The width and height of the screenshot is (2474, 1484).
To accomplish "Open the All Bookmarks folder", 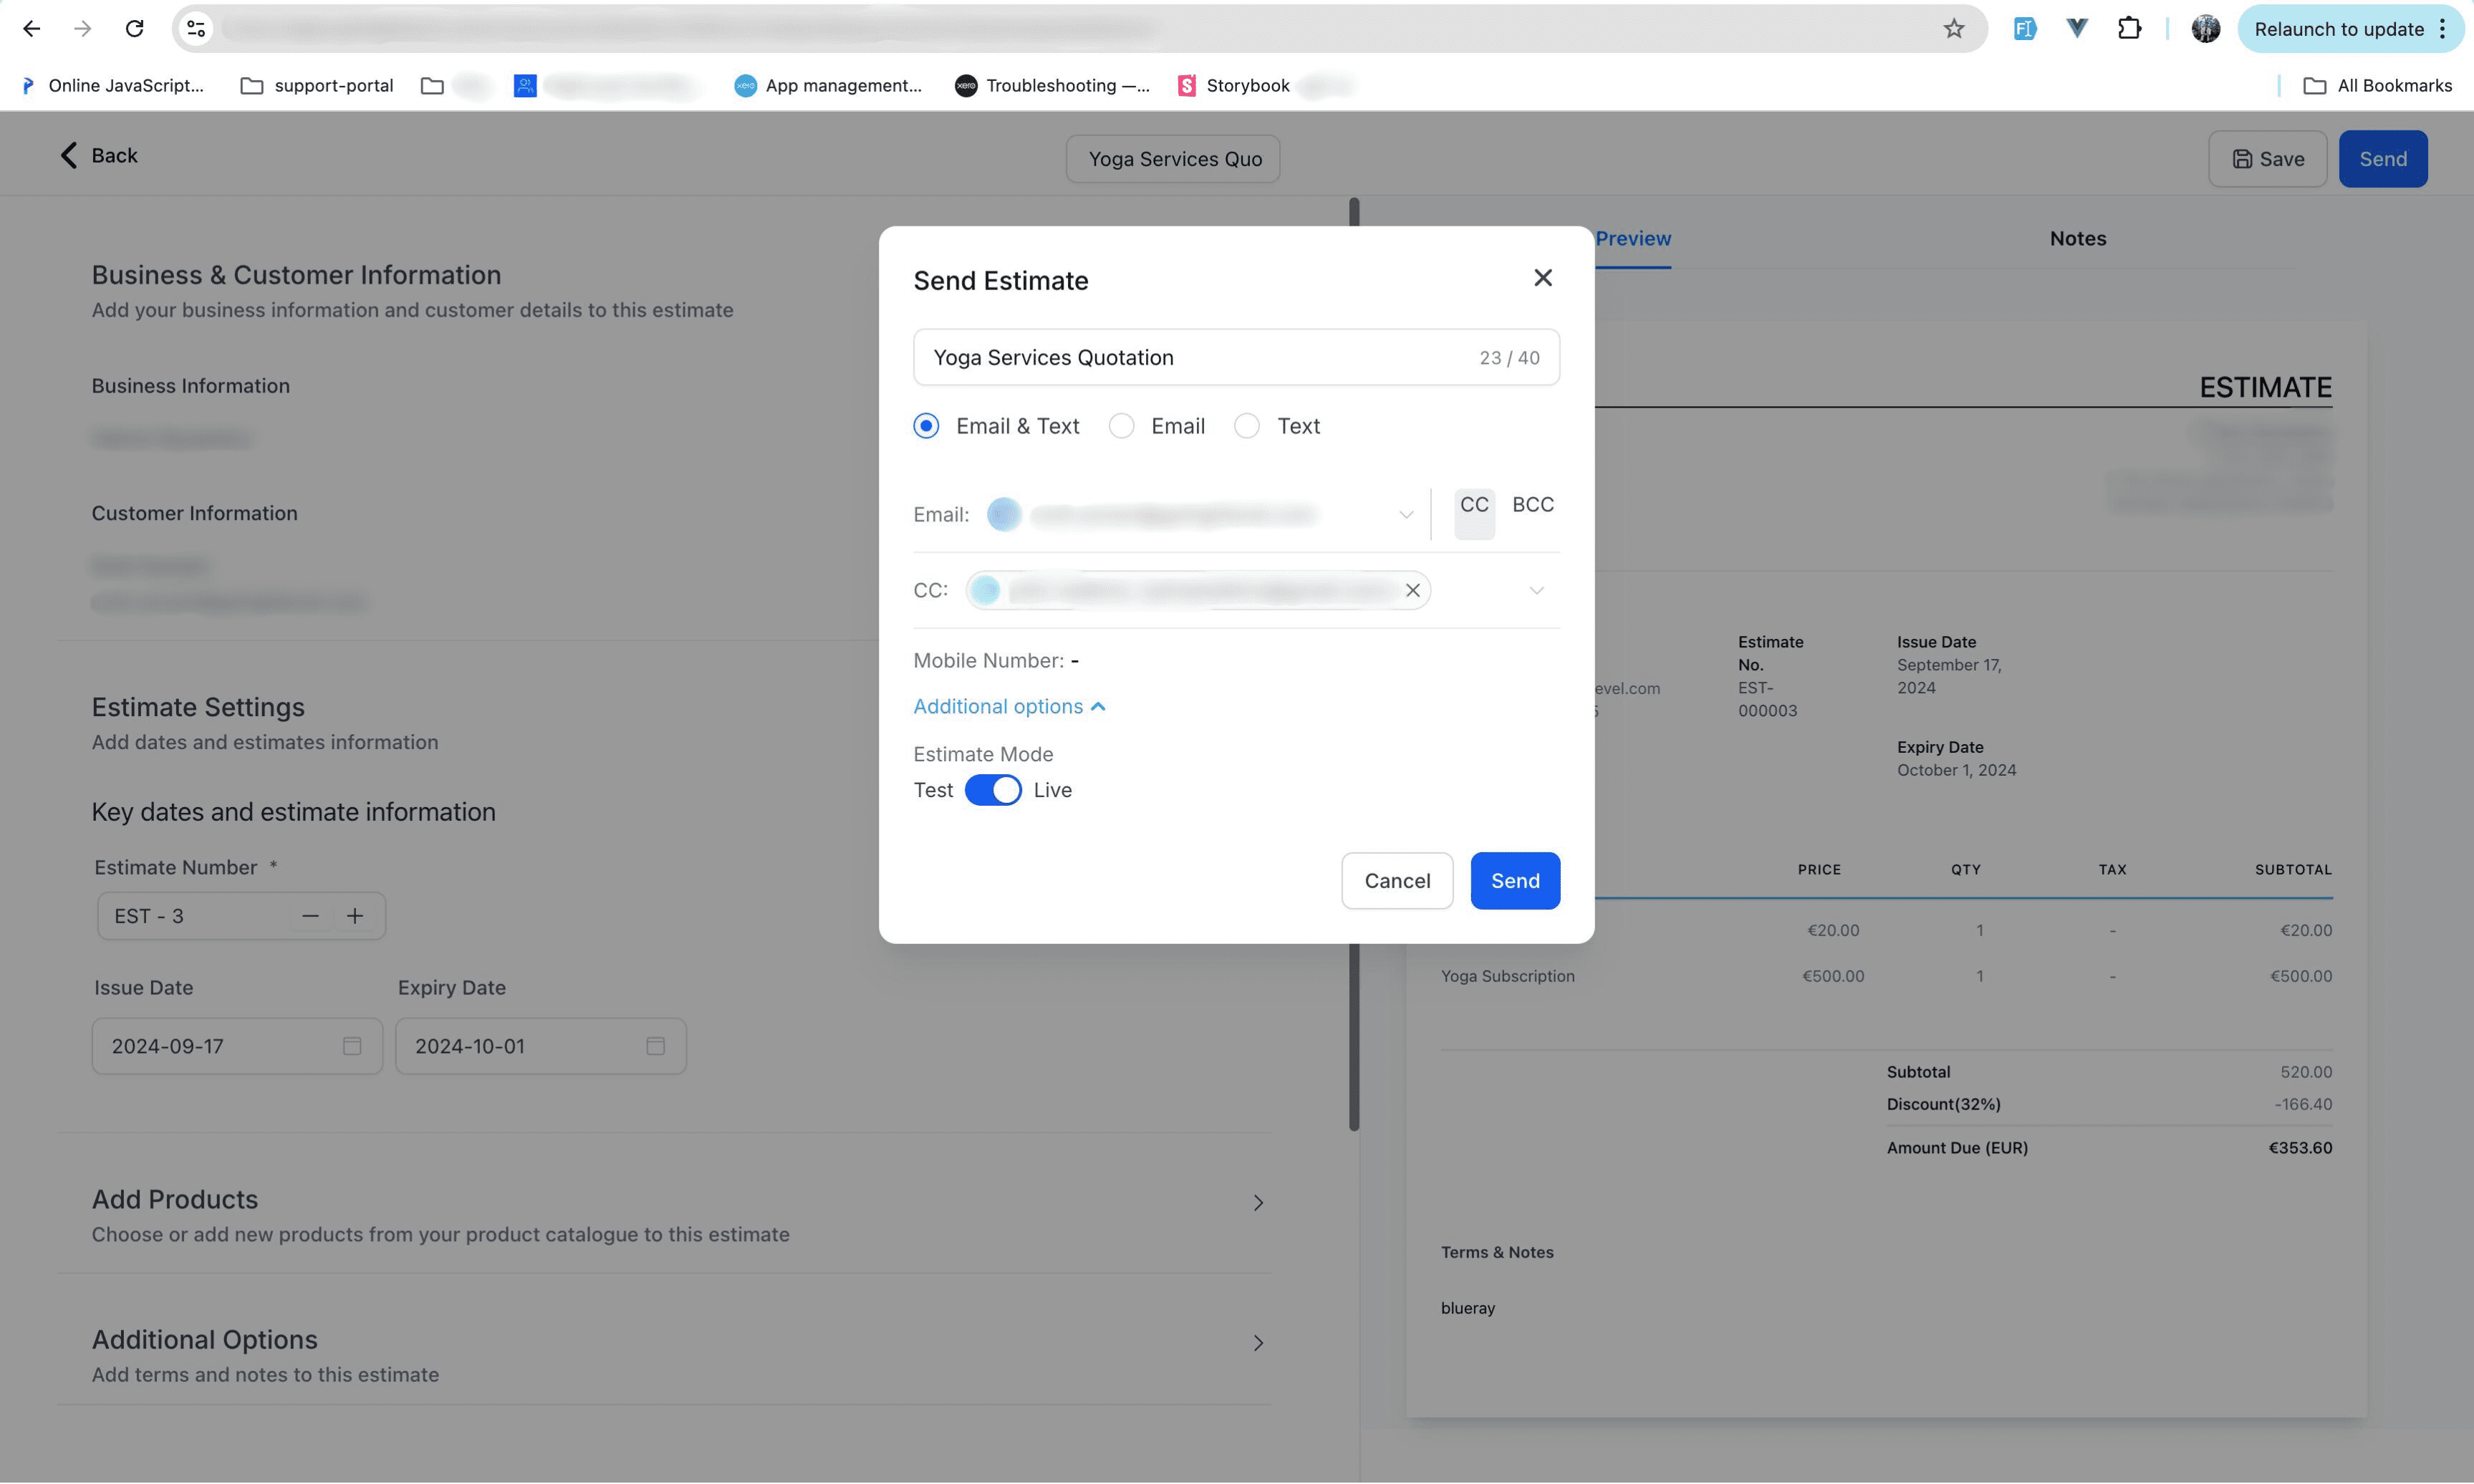I will [2377, 86].
